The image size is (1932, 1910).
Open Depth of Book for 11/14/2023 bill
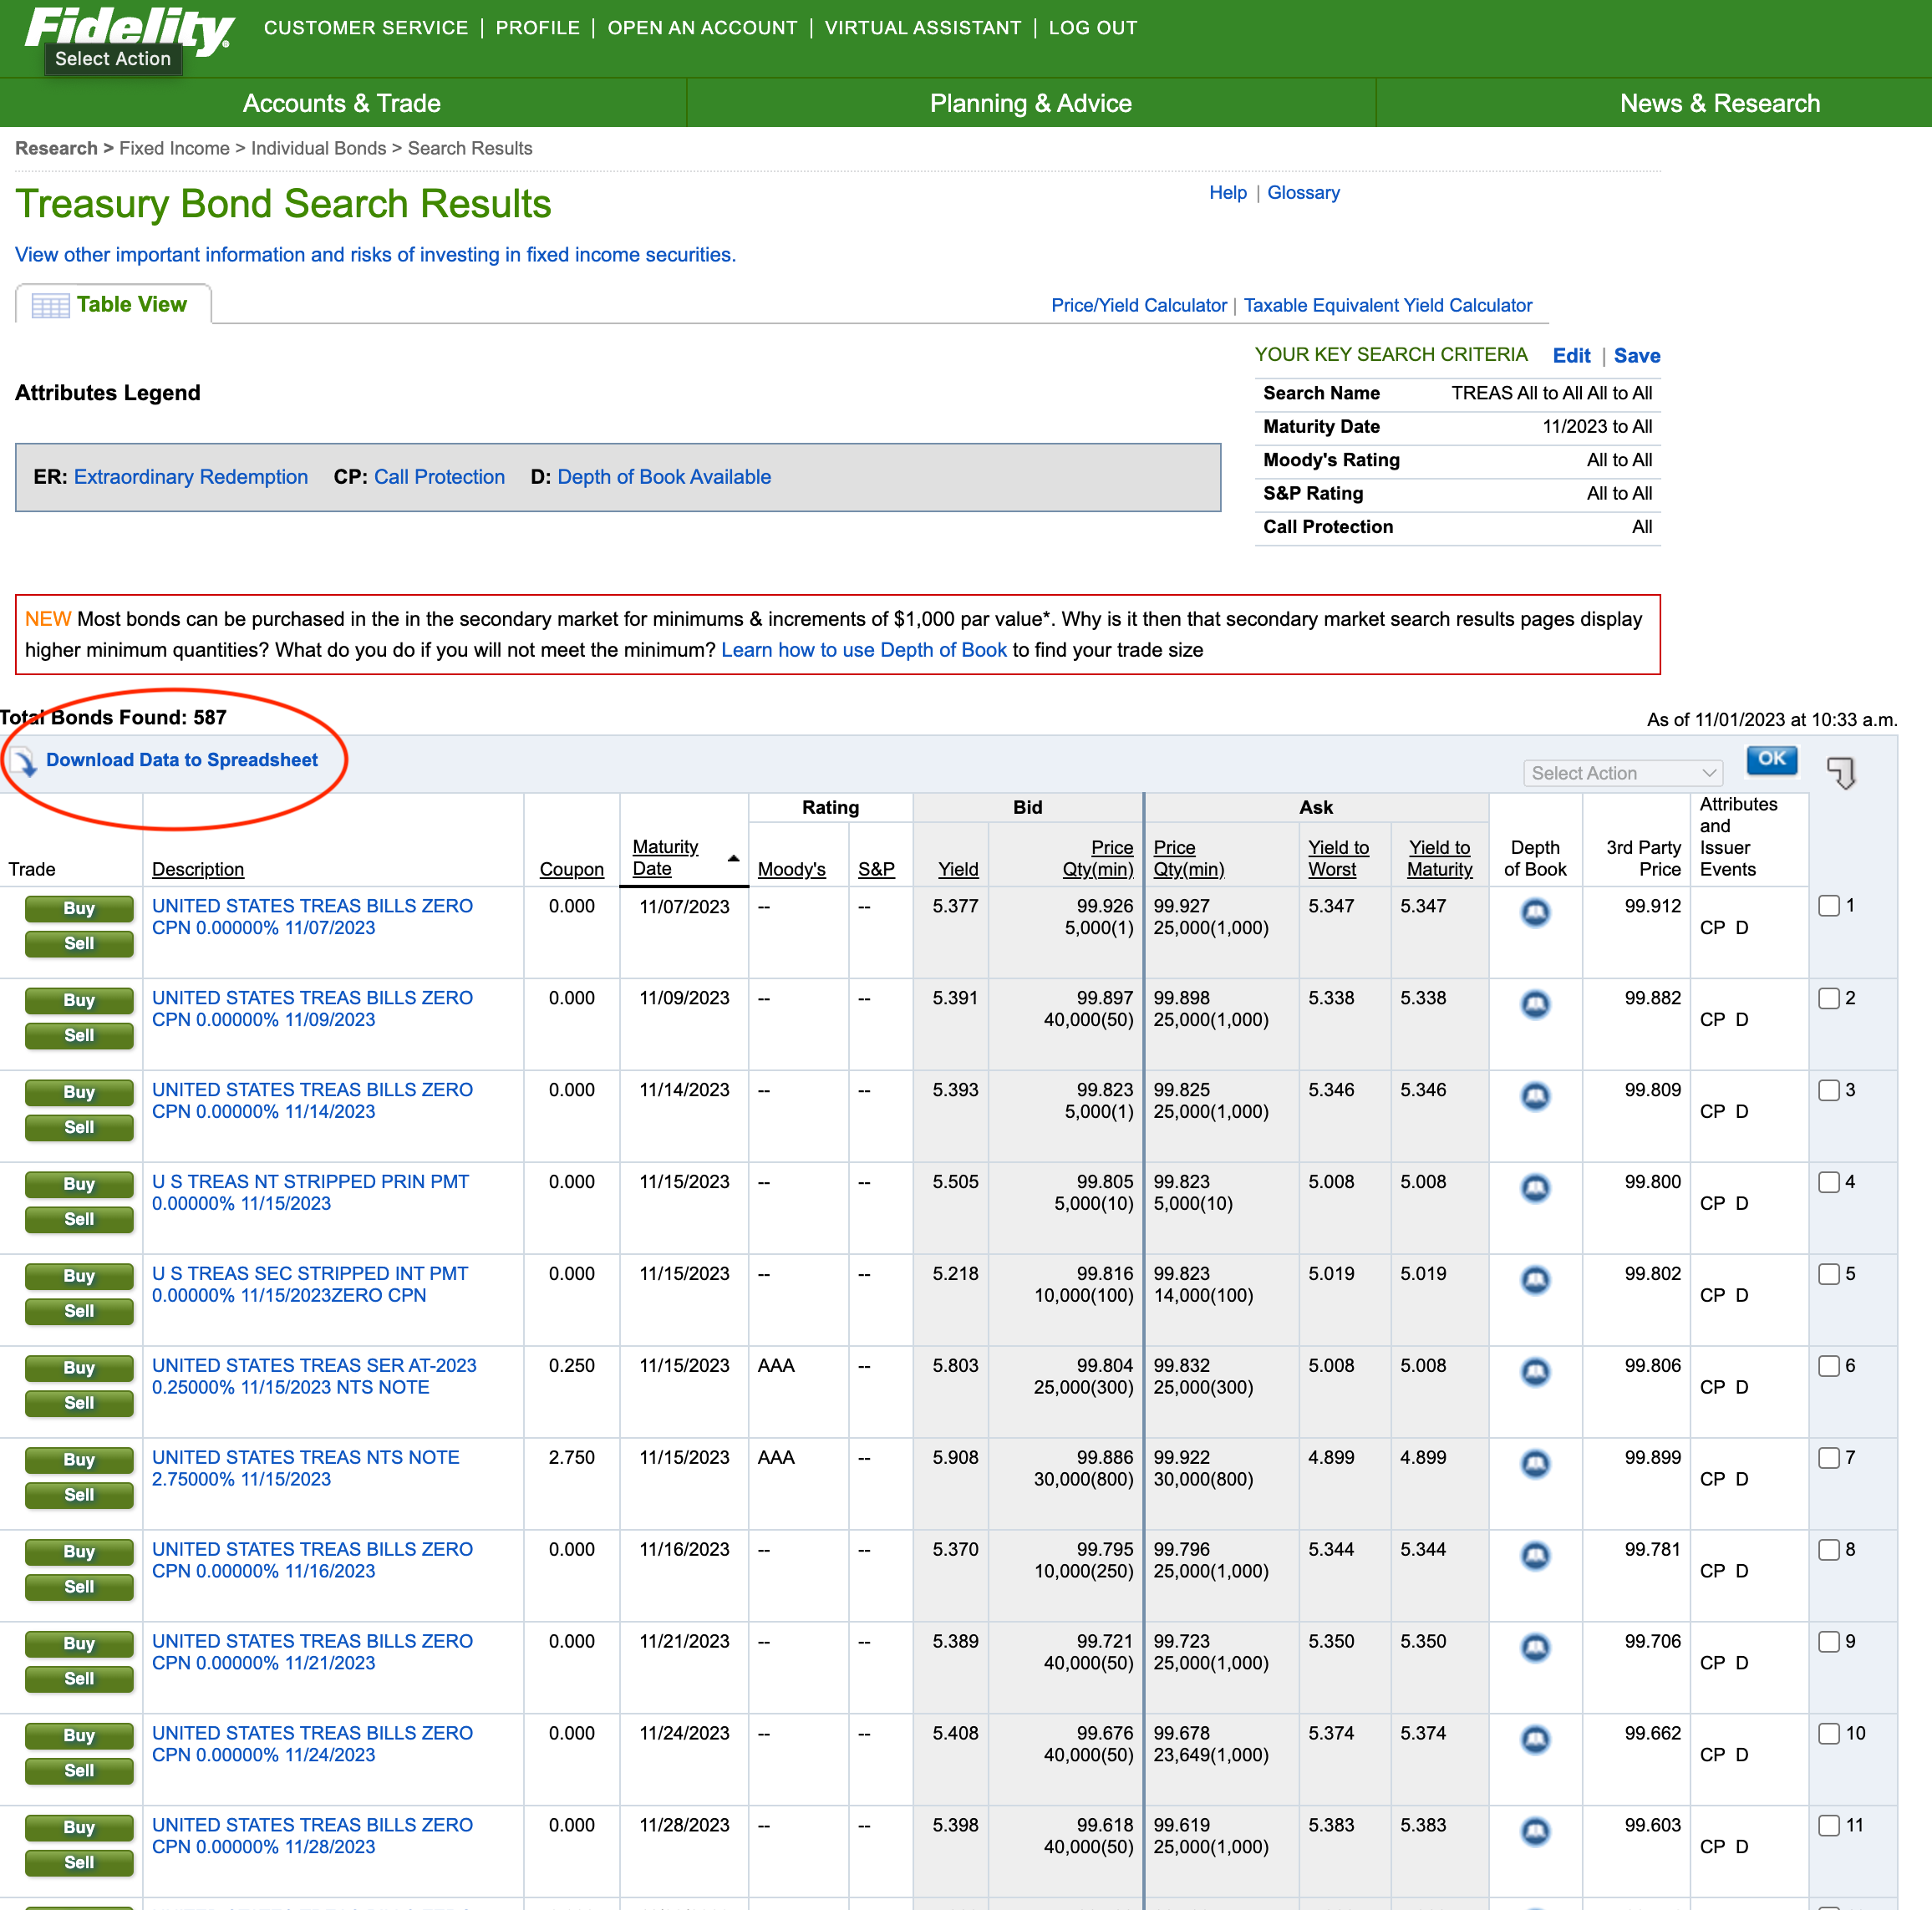tap(1535, 1096)
